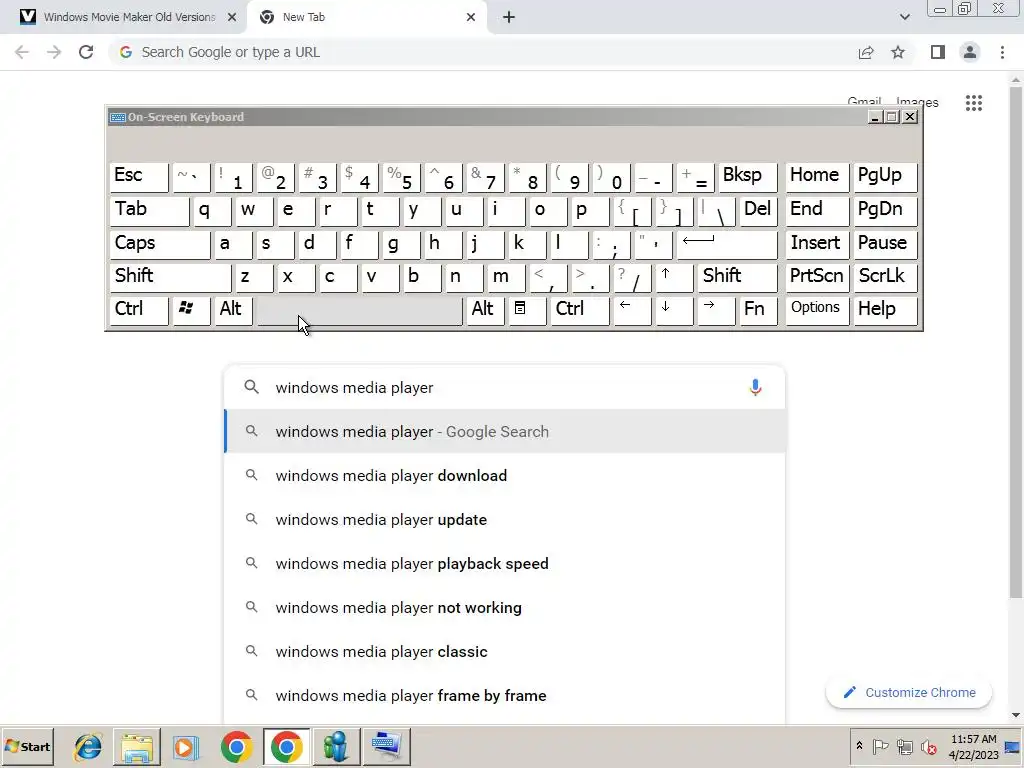Click Customize Chrome button
This screenshot has height=768, width=1024.
(x=909, y=693)
